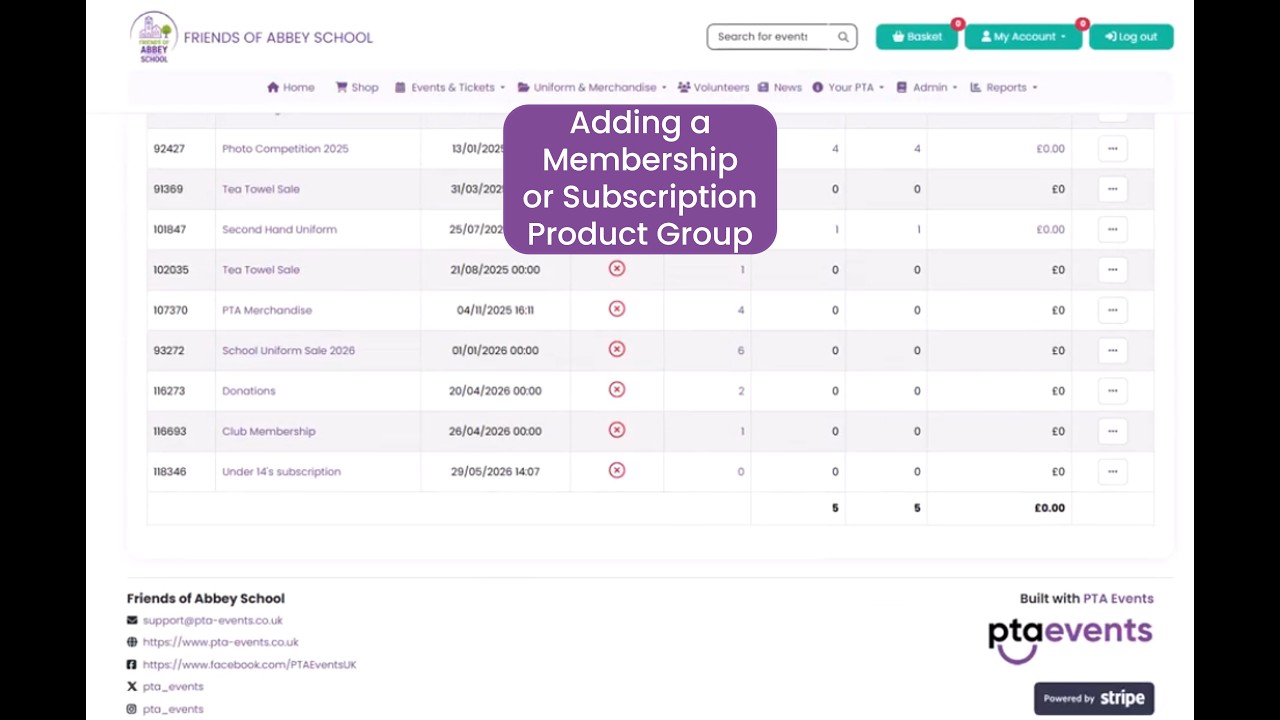Click date 29/05/2026 14:07
This screenshot has width=1280, height=720.
tap(495, 472)
